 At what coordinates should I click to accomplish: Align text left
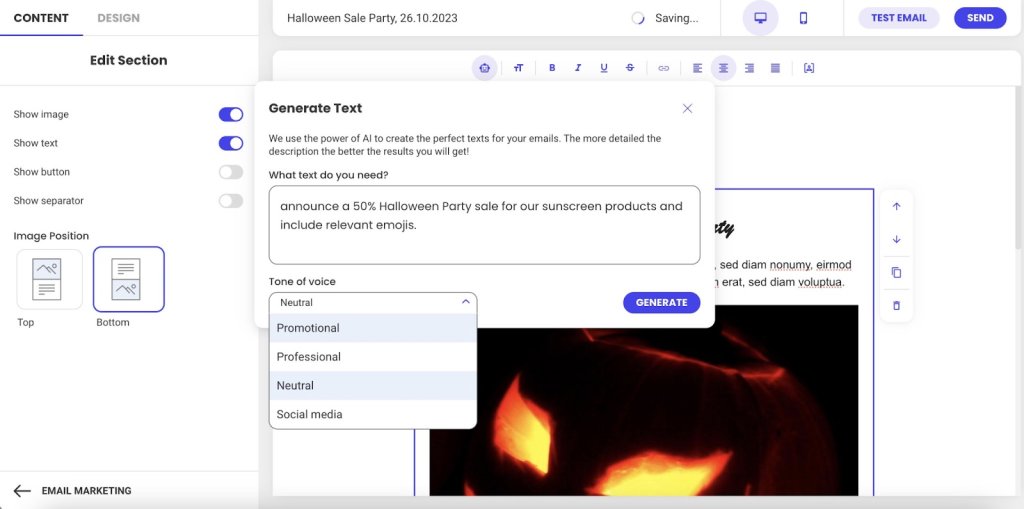[697, 68]
